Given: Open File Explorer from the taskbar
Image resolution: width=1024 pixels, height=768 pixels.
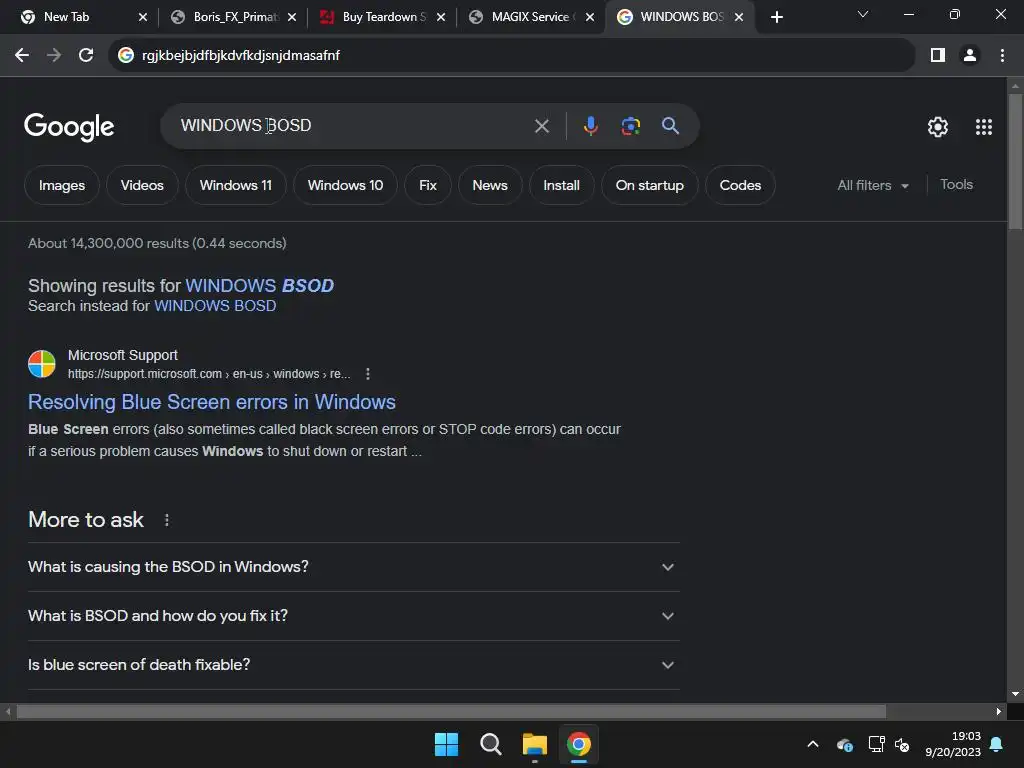Looking at the screenshot, I should point(534,744).
